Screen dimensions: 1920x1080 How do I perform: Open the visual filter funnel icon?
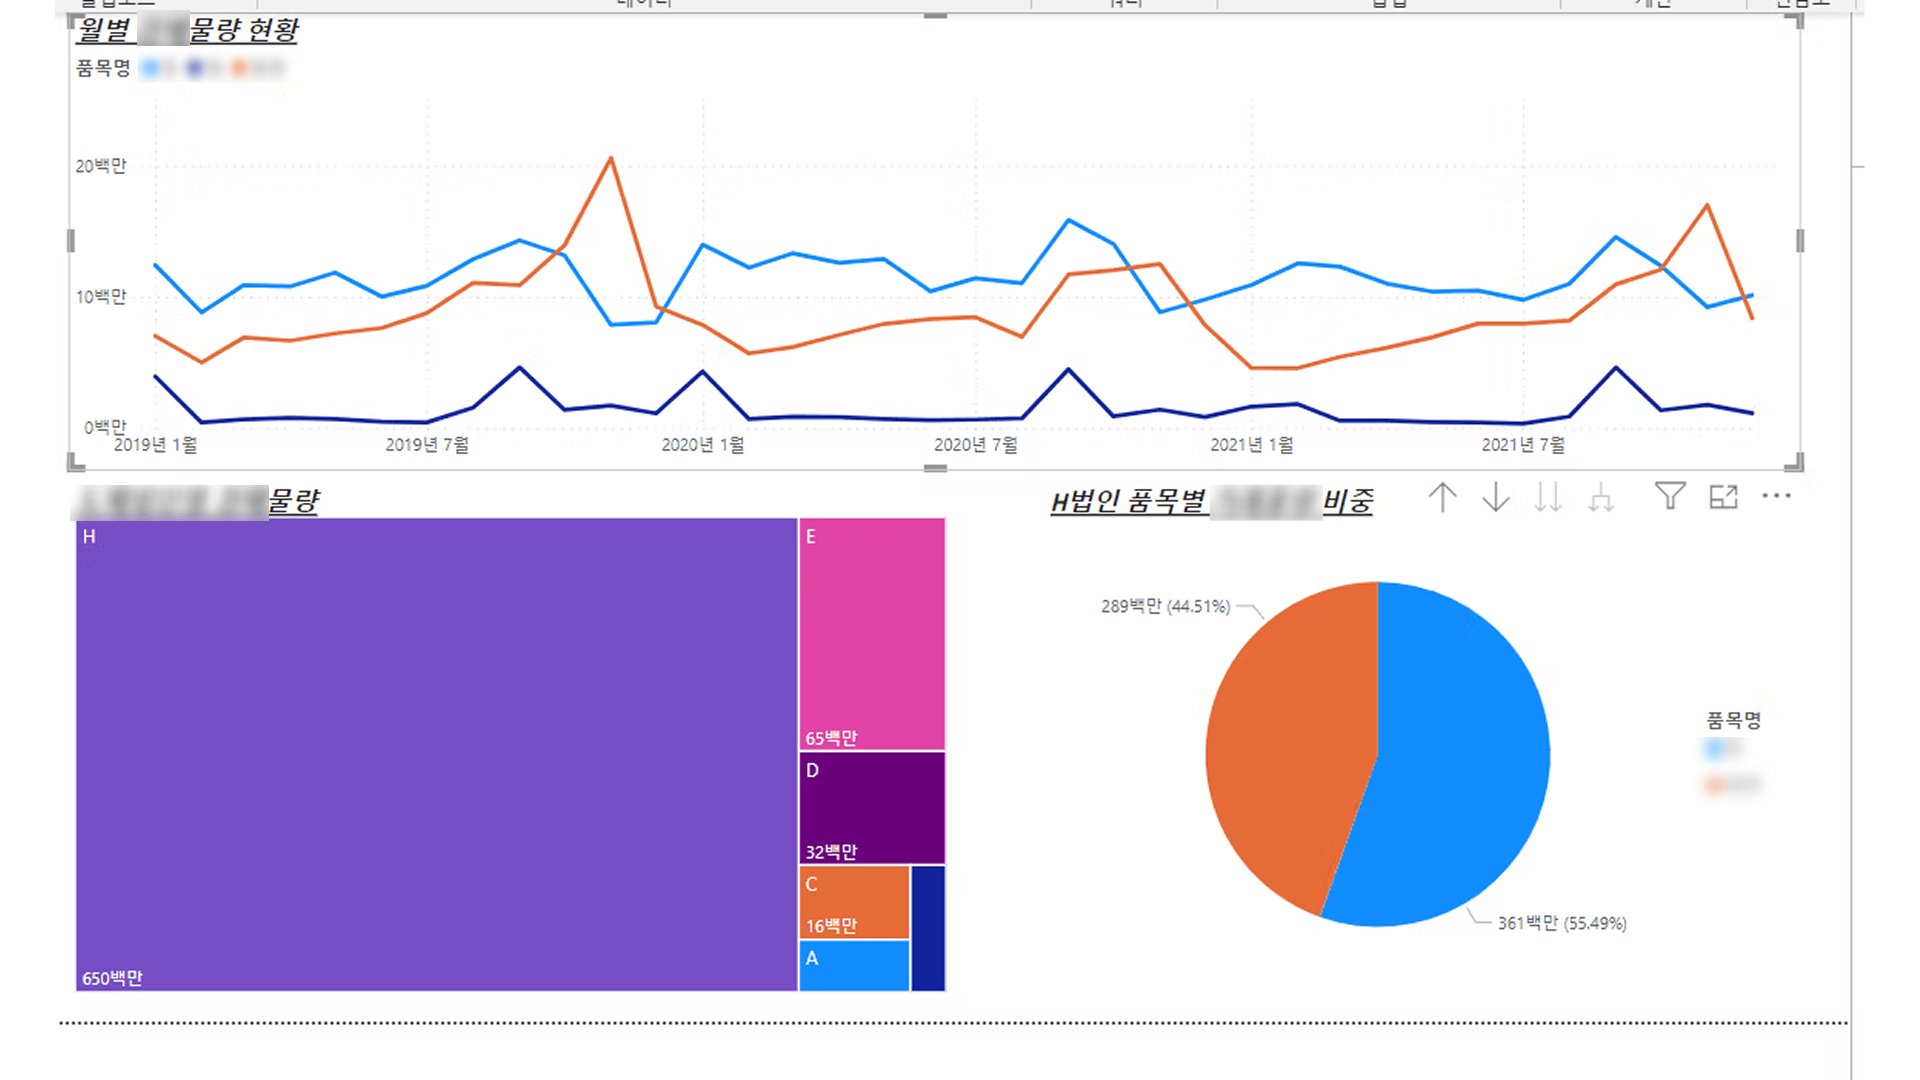click(x=1670, y=496)
